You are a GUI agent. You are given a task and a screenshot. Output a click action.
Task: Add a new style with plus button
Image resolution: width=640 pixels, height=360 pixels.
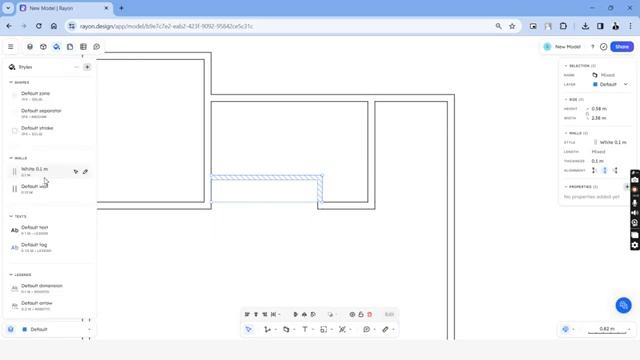[x=87, y=67]
